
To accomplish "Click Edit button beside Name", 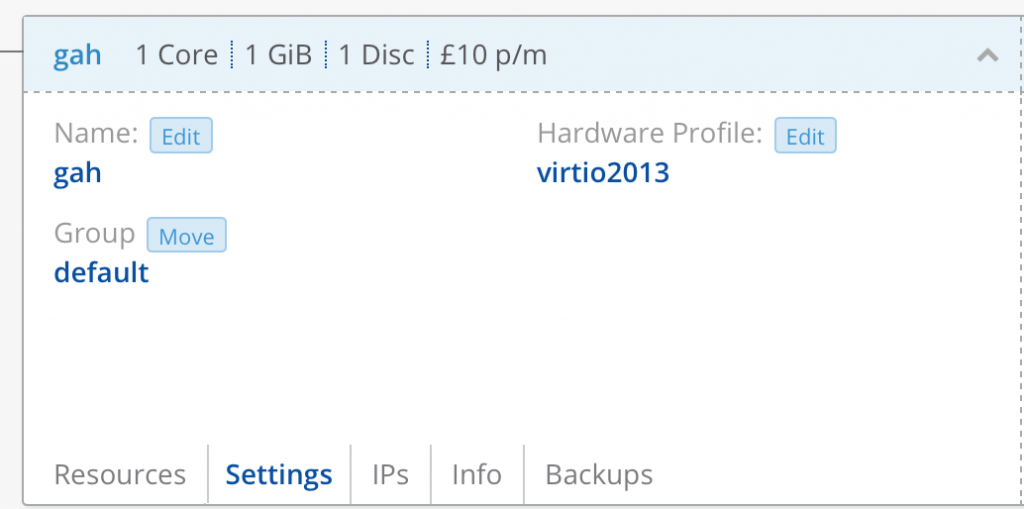I will click(x=181, y=136).
